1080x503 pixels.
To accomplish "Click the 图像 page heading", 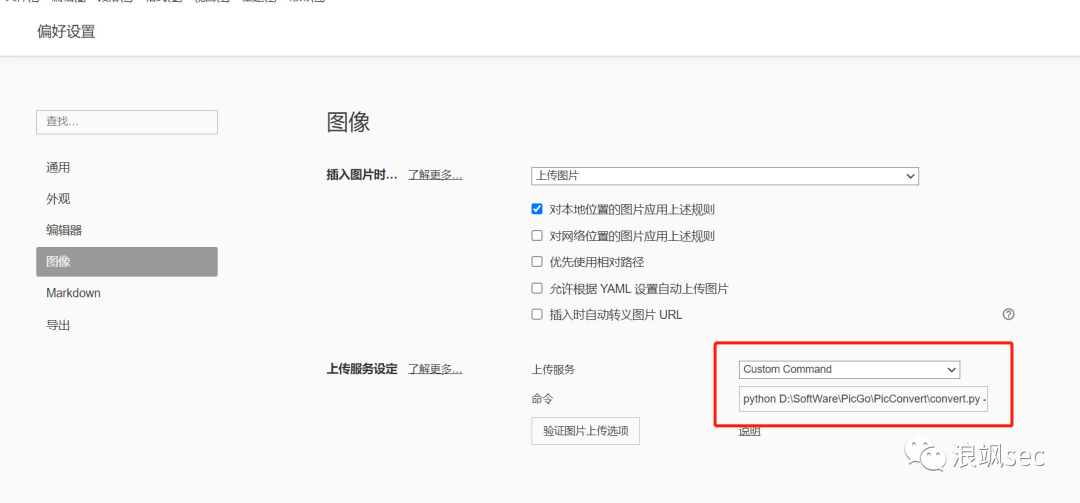I will (349, 122).
